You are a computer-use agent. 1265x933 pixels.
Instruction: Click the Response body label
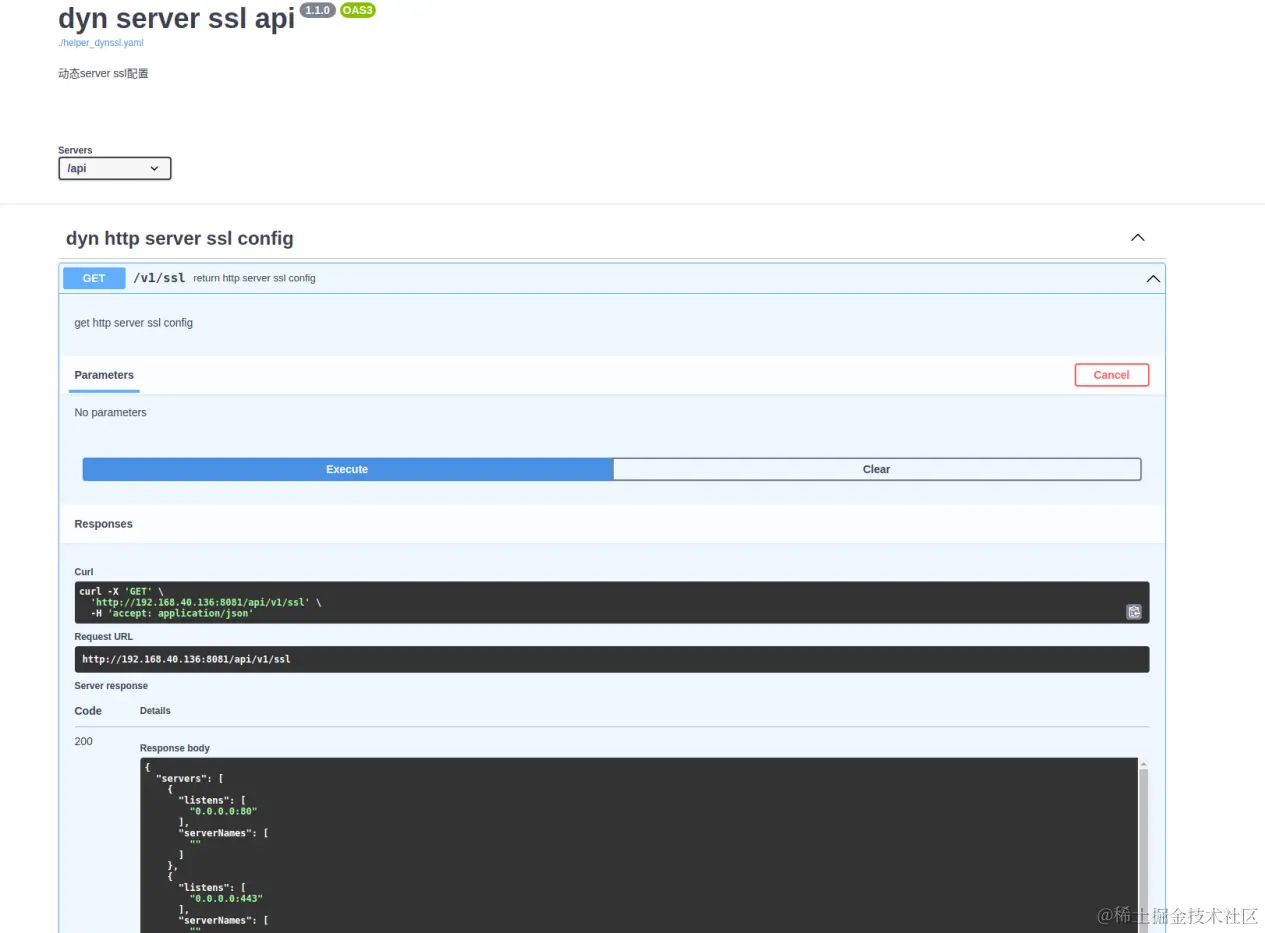pyautogui.click(x=175, y=748)
